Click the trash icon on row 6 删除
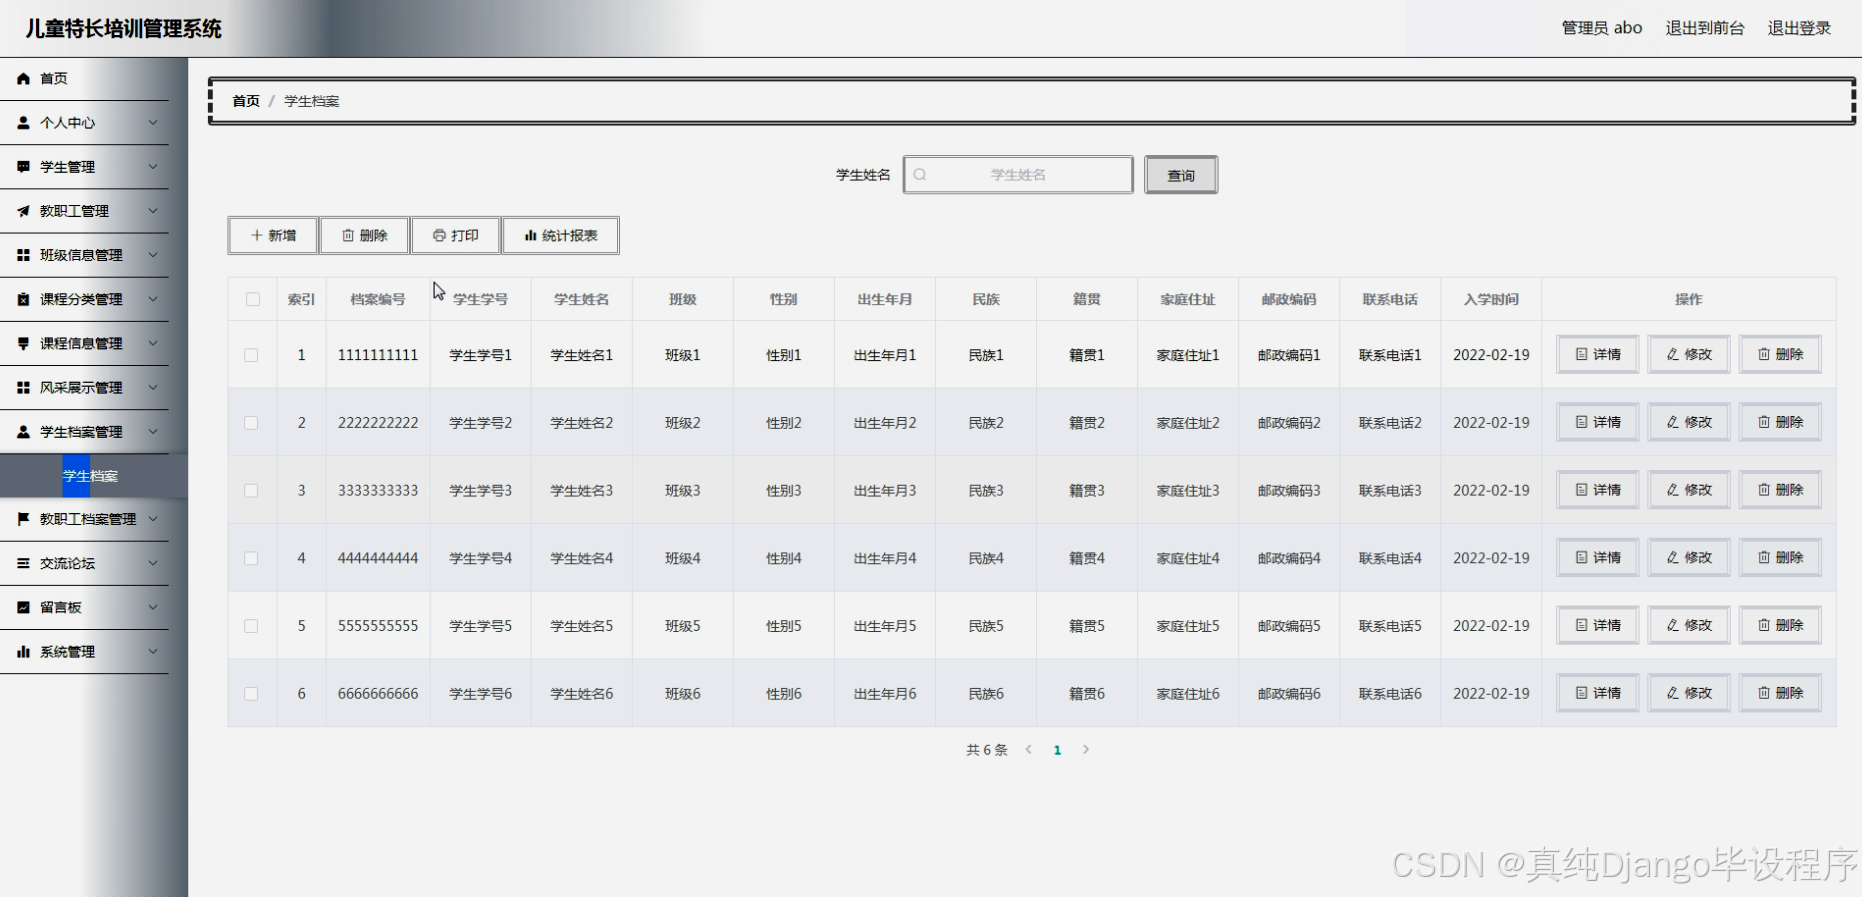 (x=1764, y=692)
